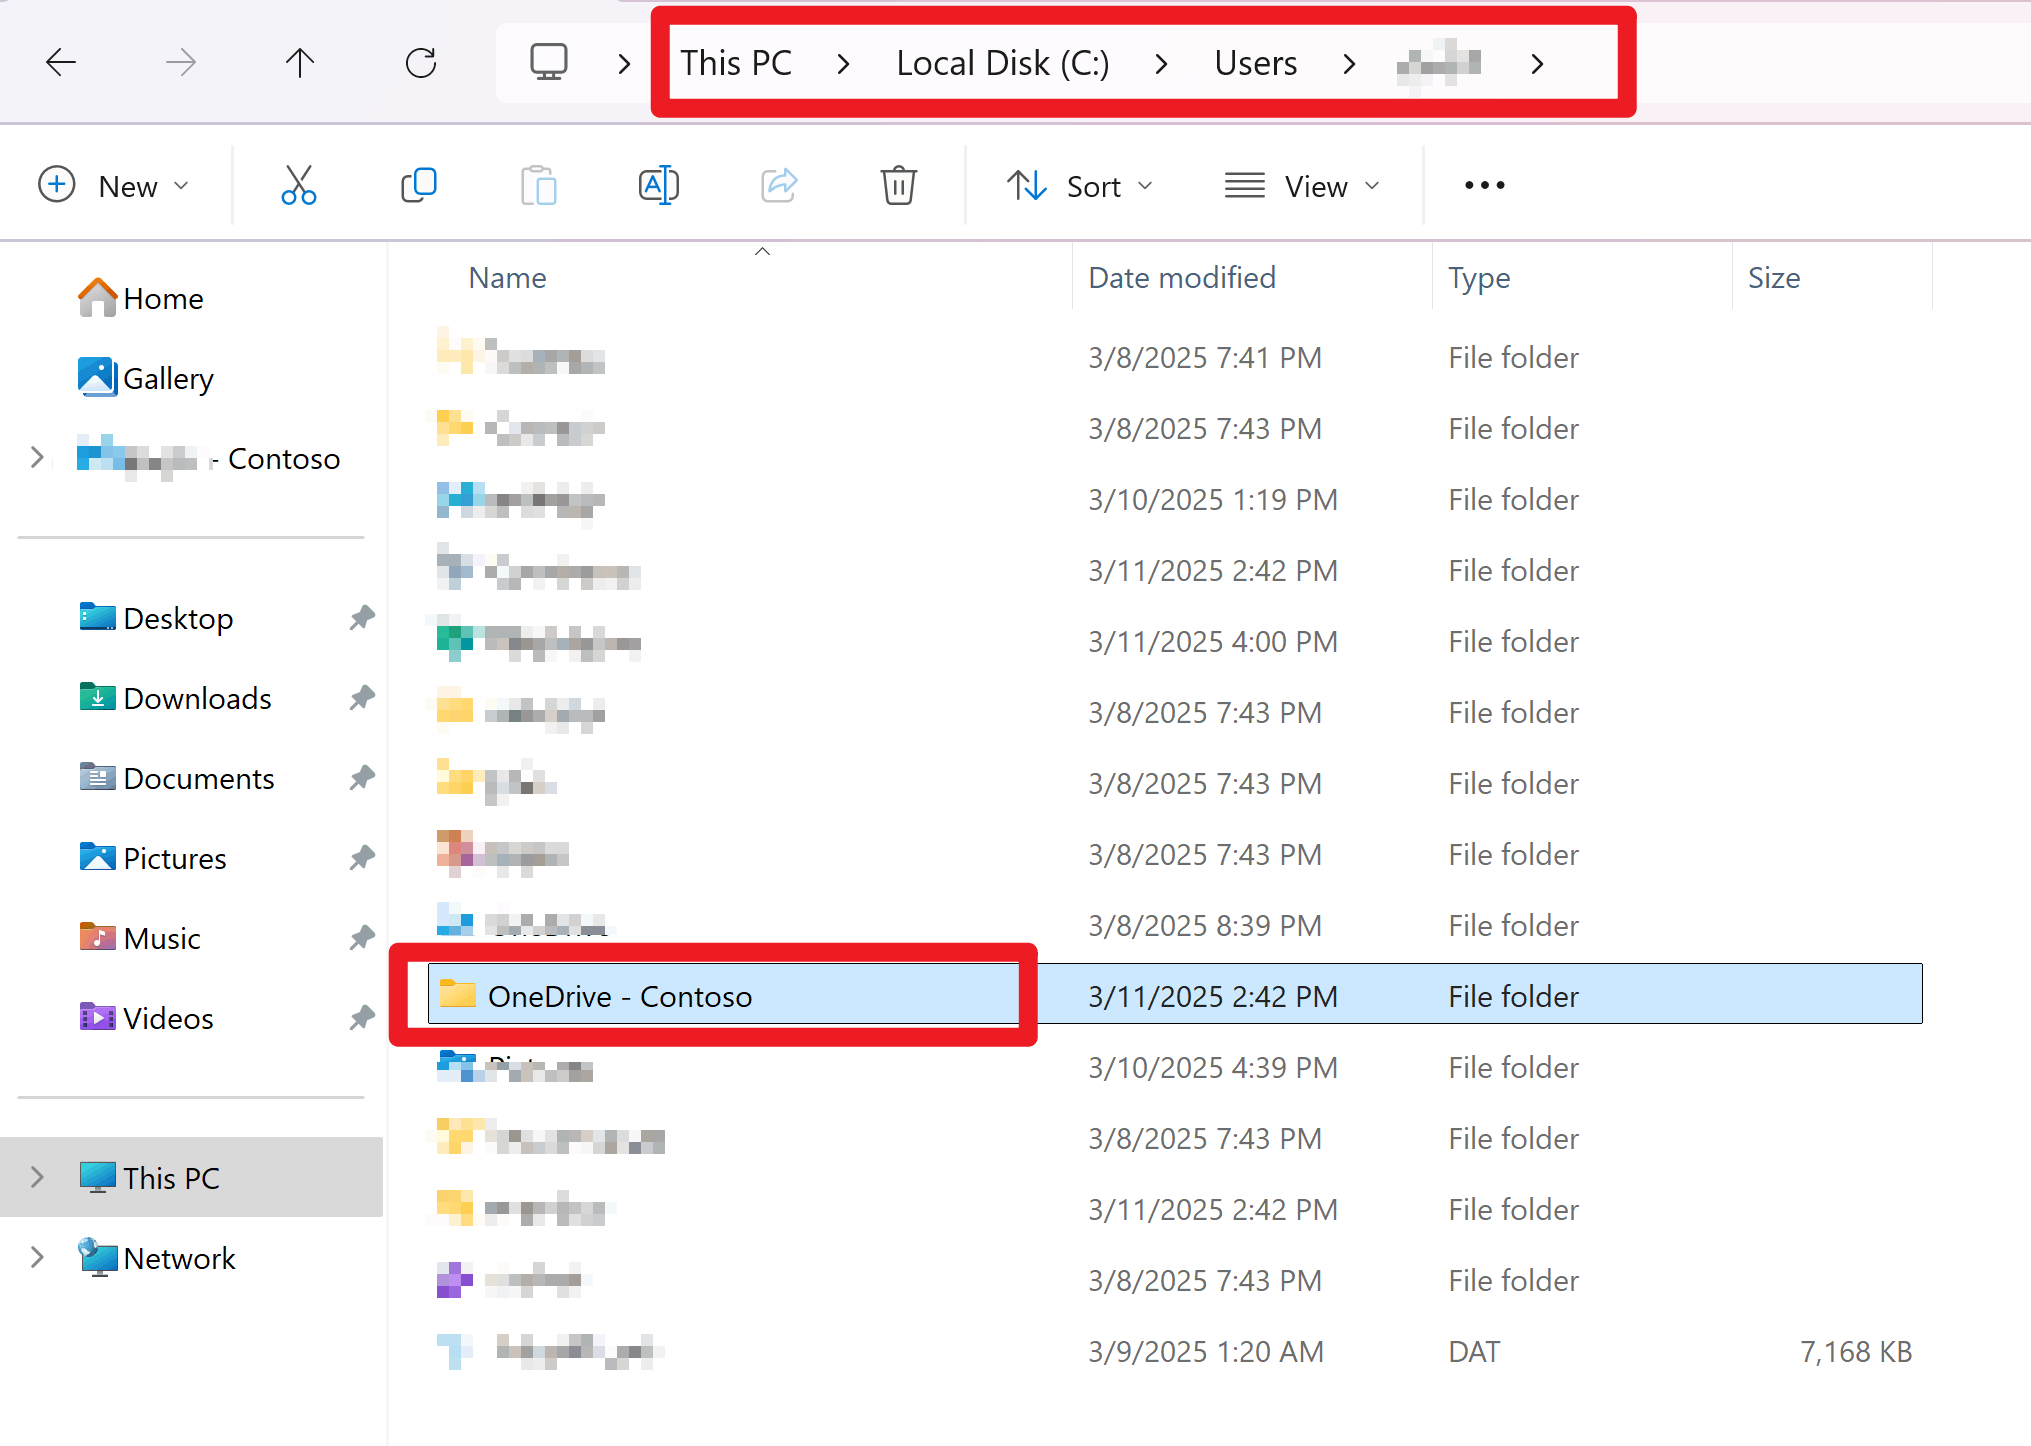Refresh the current folder view
This screenshot has width=2031, height=1446.
(x=421, y=63)
